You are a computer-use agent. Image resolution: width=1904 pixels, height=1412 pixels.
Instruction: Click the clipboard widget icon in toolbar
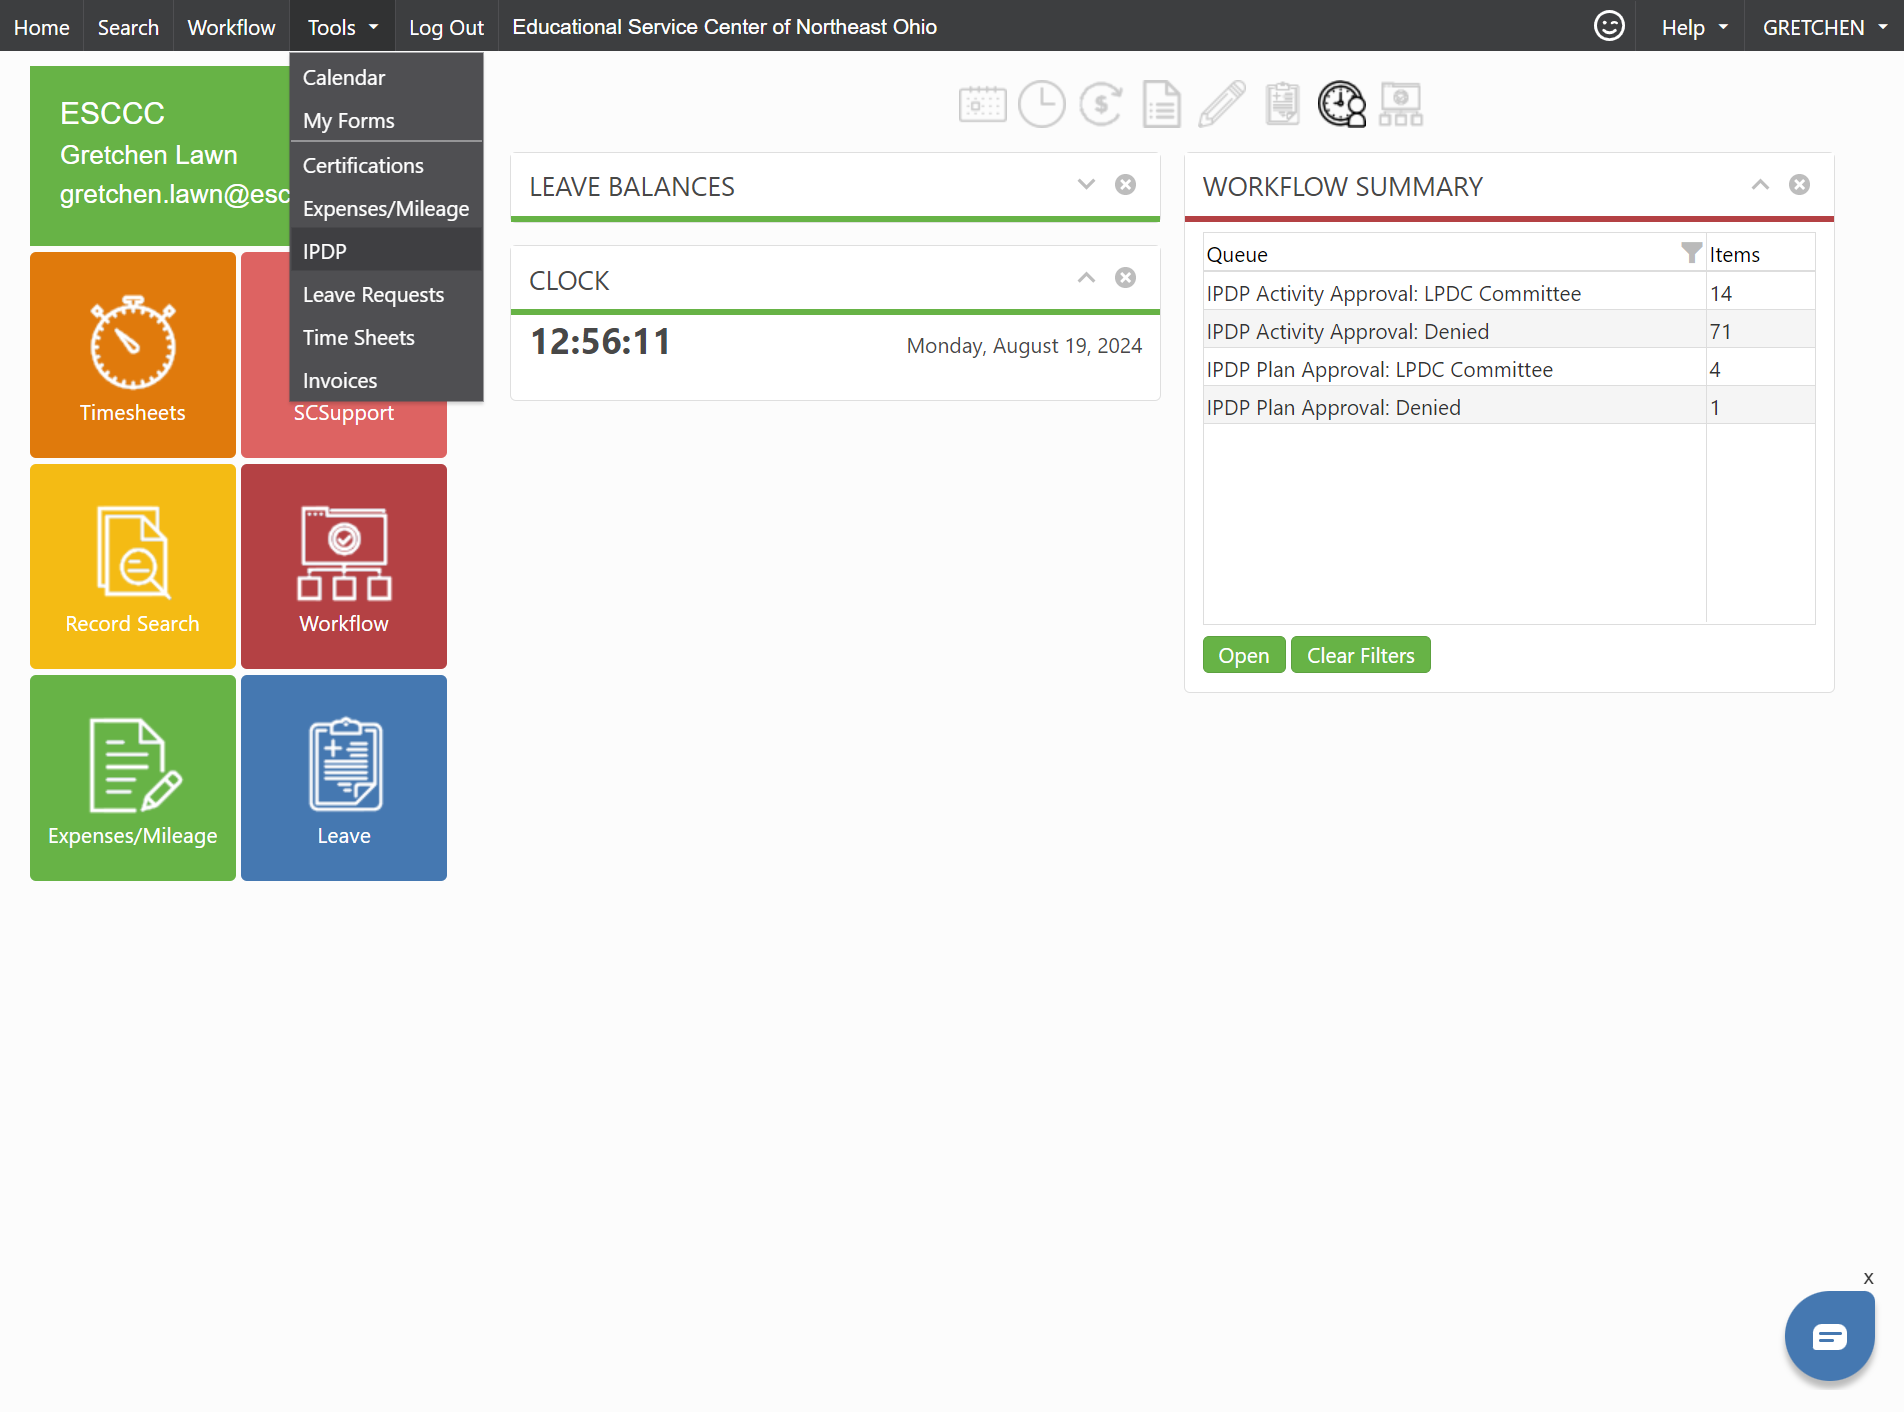tap(1282, 104)
